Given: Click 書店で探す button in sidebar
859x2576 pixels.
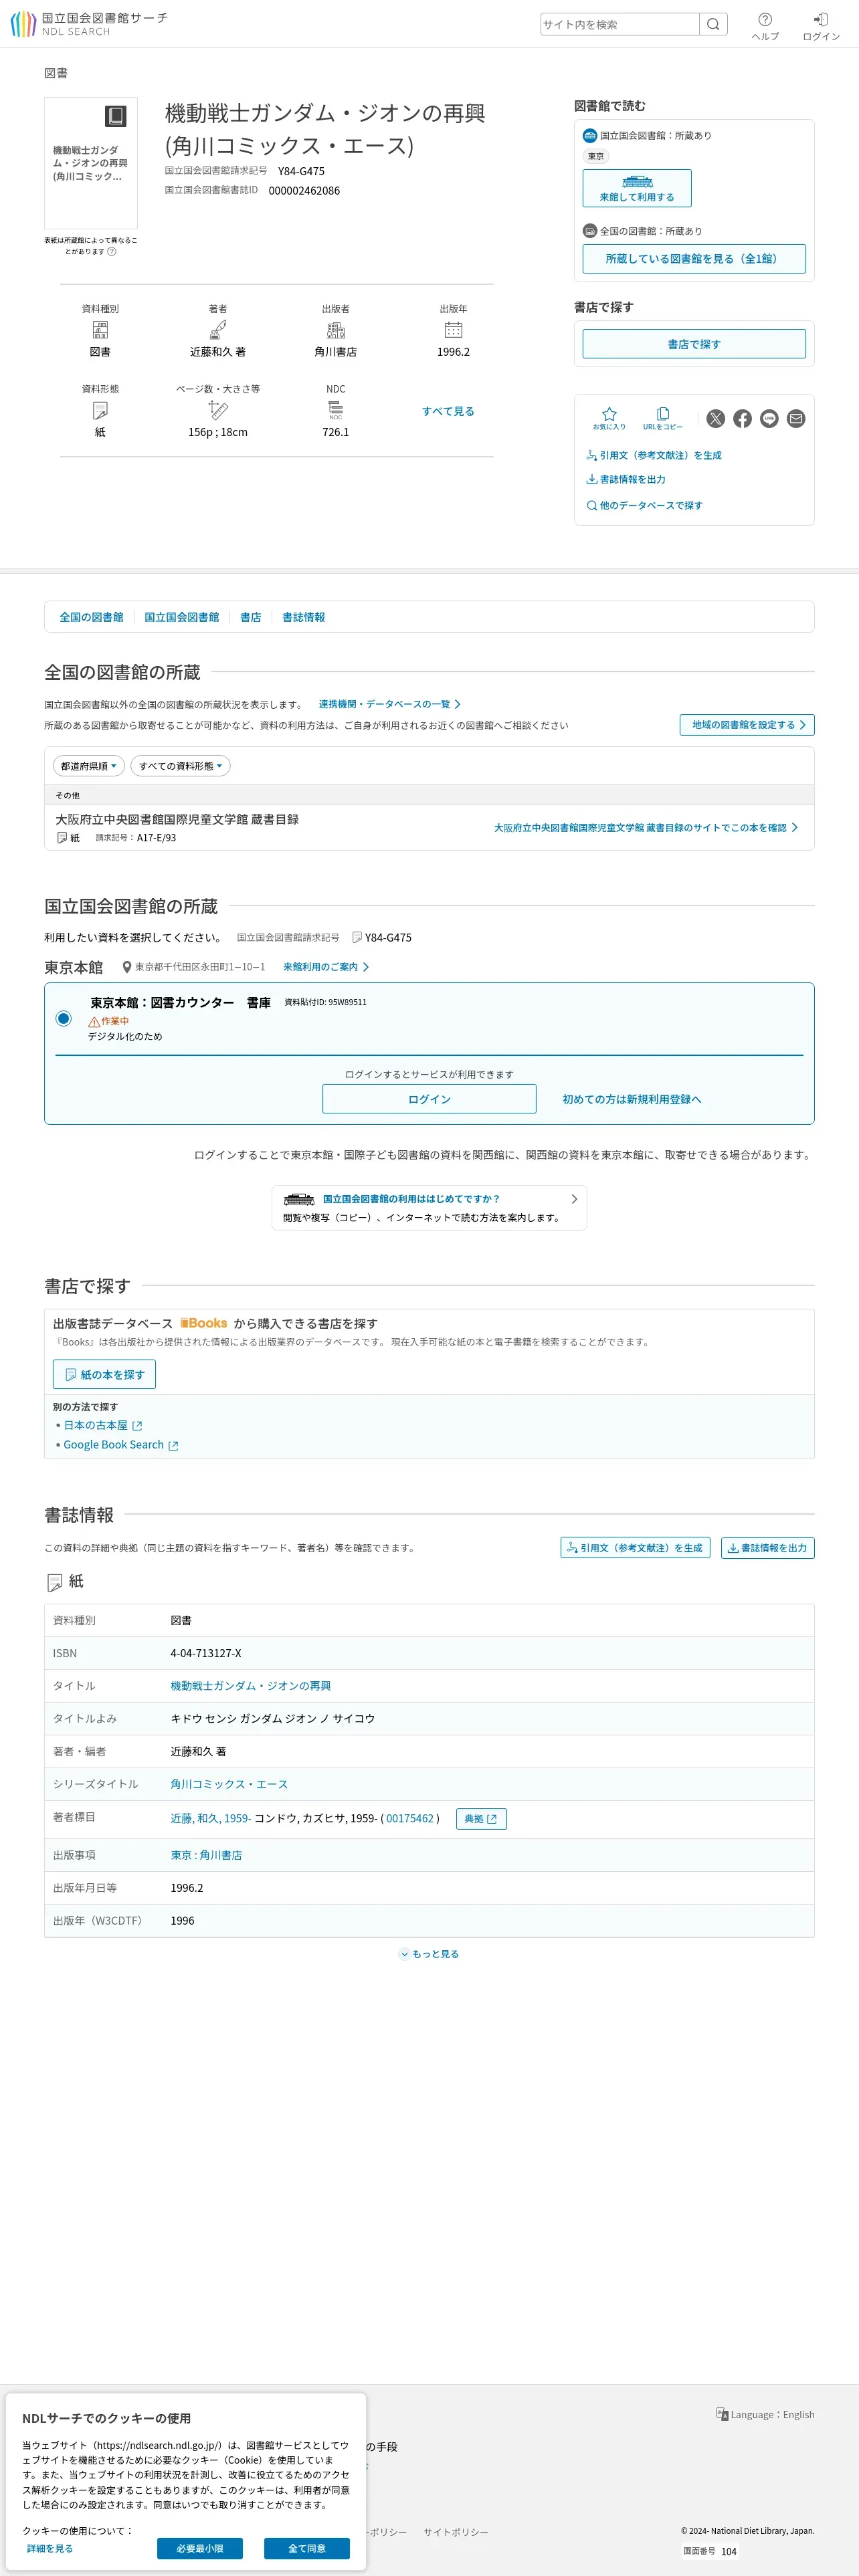Looking at the screenshot, I should tap(694, 344).
